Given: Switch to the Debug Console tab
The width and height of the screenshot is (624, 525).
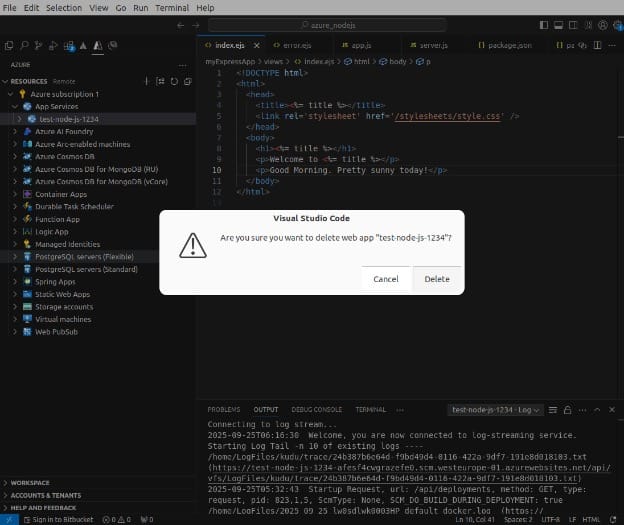Looking at the screenshot, I should click(316, 410).
